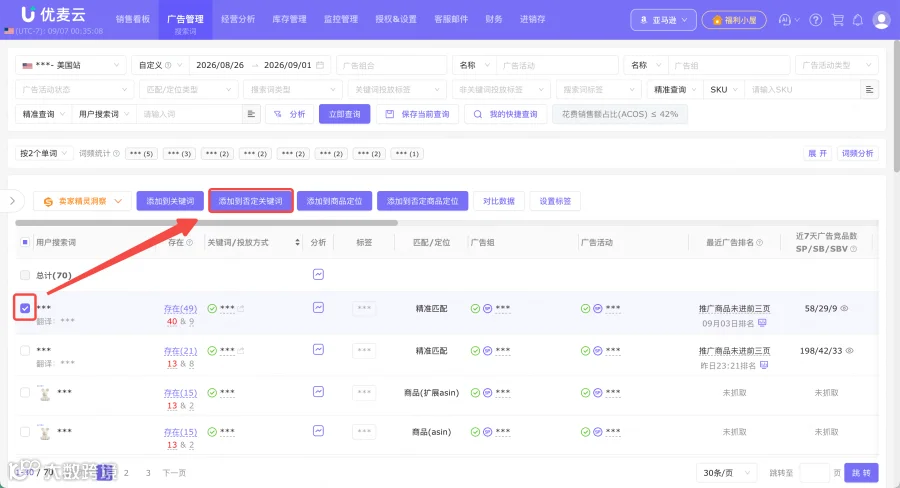Open the 卖家精灵洞察 dropdown
Viewport: 900px width, 488px height.
coord(82,201)
